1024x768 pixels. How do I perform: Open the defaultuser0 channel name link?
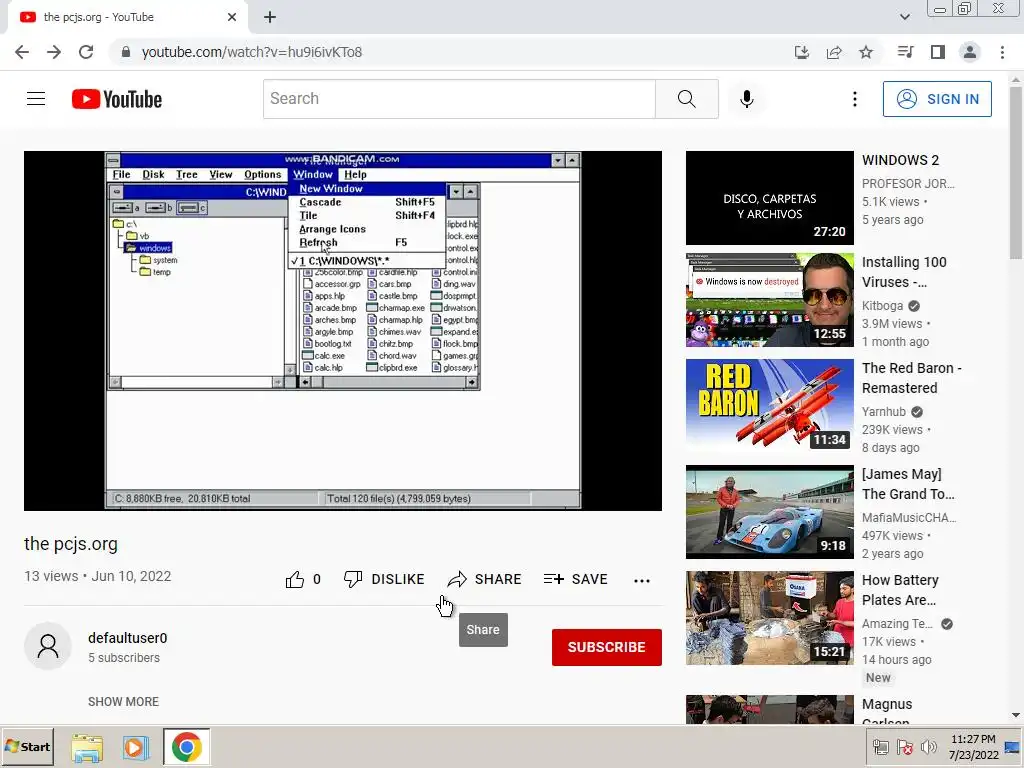pyautogui.click(x=127, y=638)
